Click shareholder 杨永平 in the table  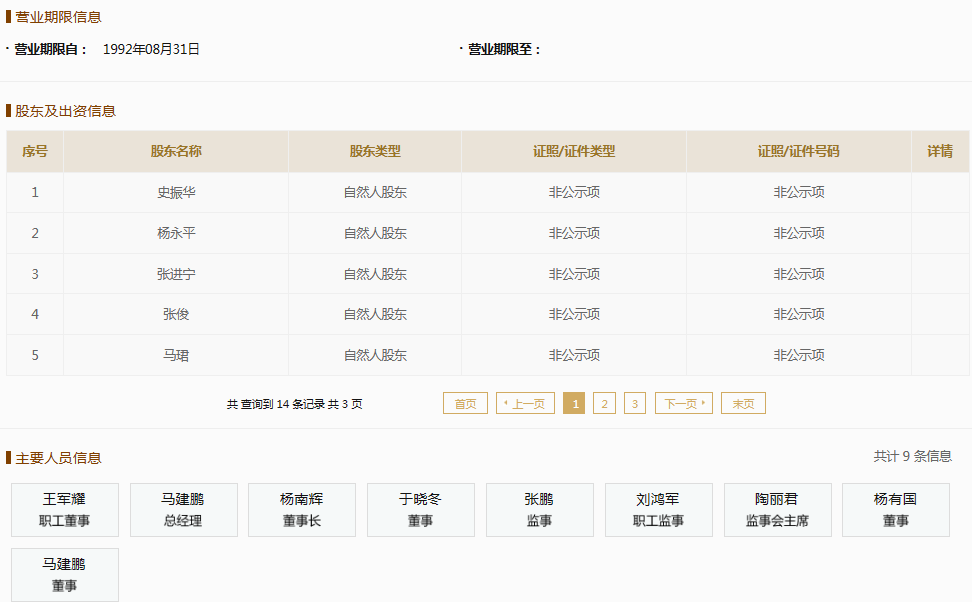[x=176, y=233]
